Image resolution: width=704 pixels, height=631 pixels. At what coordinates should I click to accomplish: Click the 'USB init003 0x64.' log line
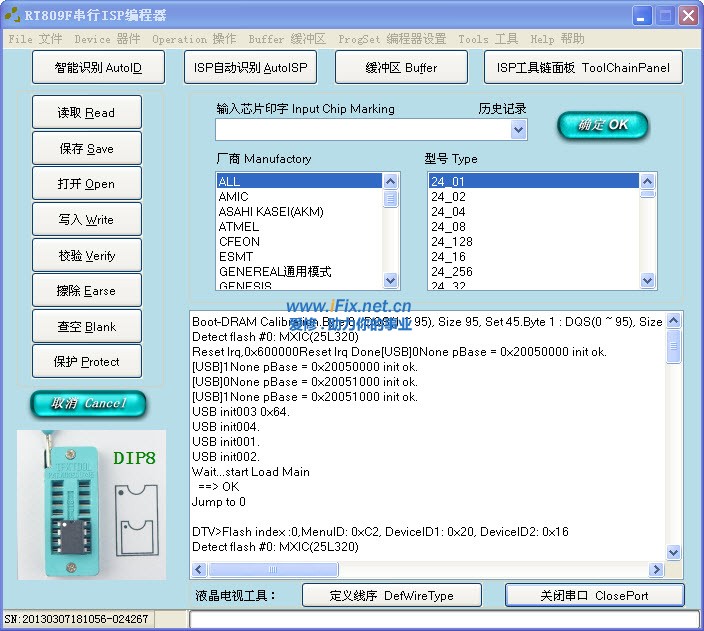(x=241, y=411)
